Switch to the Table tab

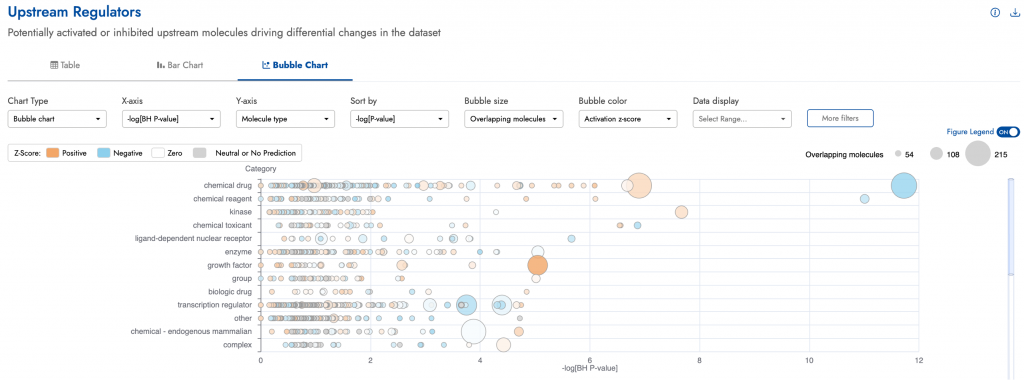click(65, 65)
